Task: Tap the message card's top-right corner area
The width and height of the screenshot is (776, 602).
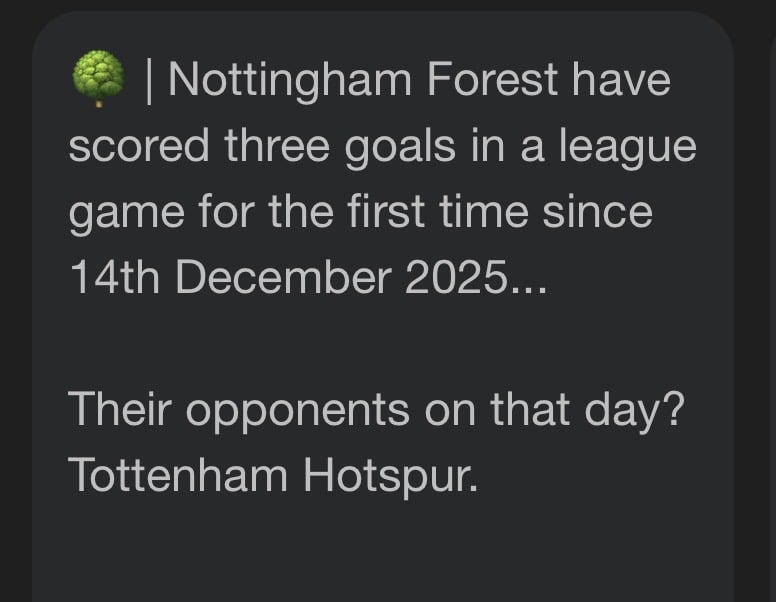Action: pyautogui.click(x=700, y=40)
